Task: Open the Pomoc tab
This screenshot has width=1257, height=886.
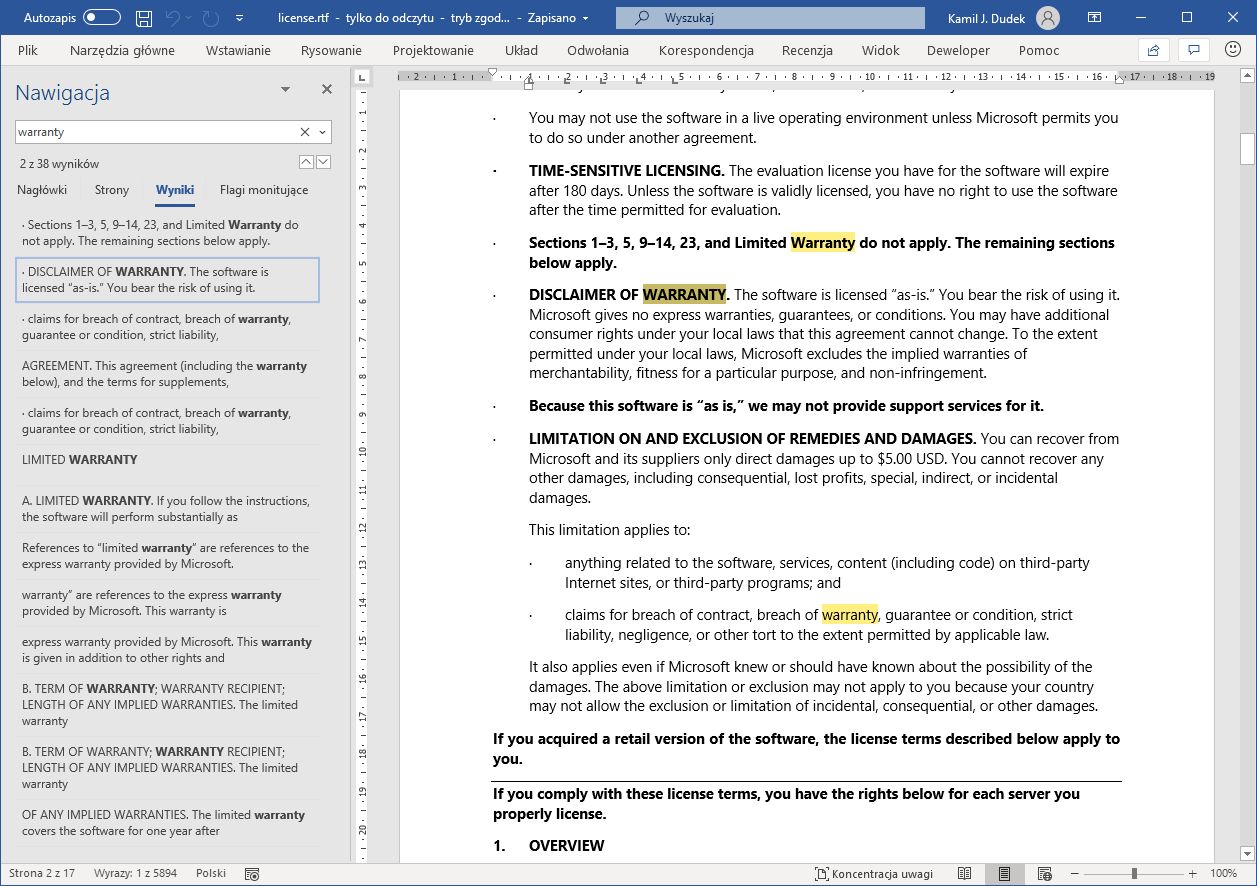Action: tap(1039, 50)
